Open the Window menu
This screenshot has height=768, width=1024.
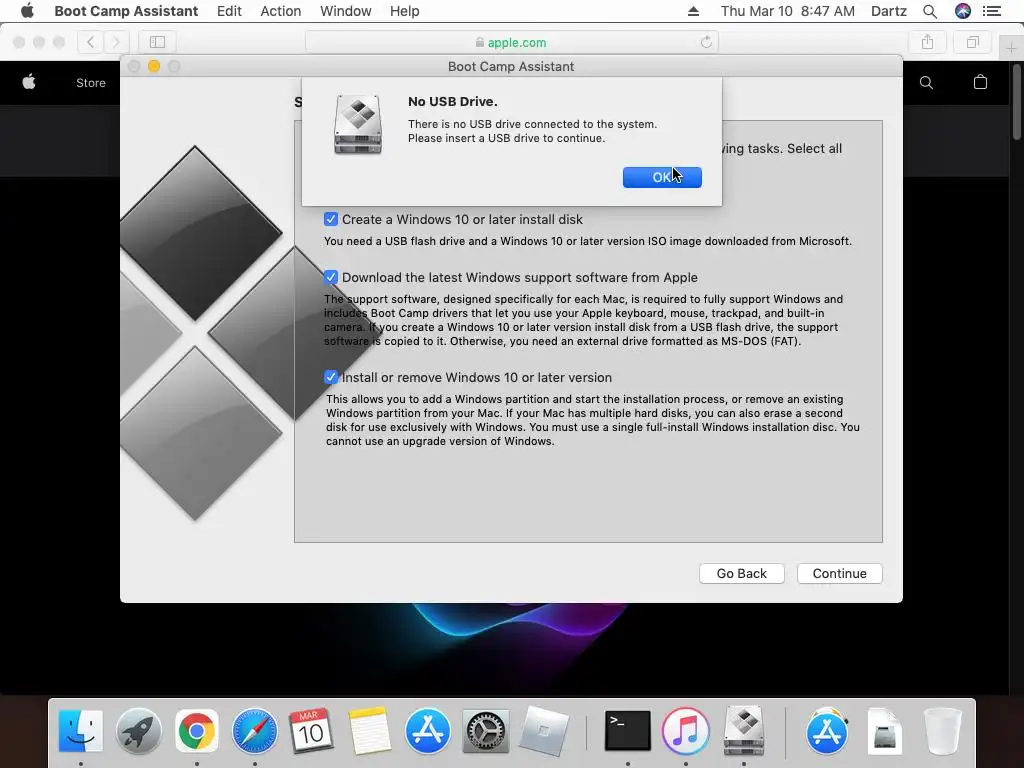345,11
